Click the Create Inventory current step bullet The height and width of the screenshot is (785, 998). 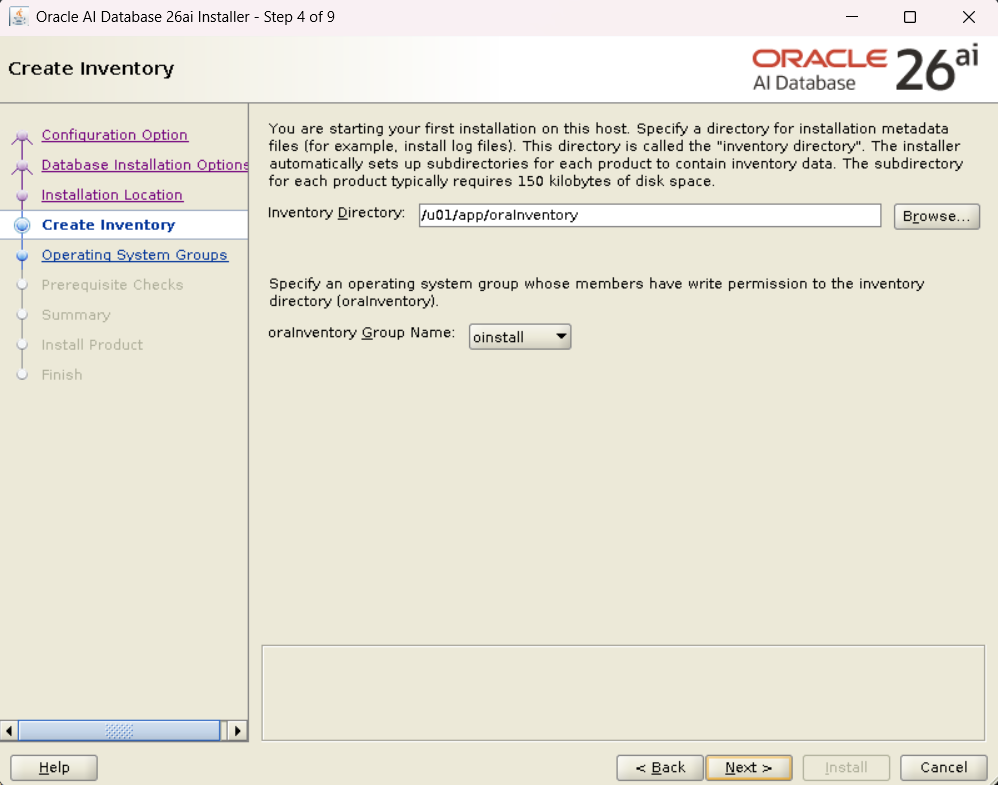coord(22,226)
